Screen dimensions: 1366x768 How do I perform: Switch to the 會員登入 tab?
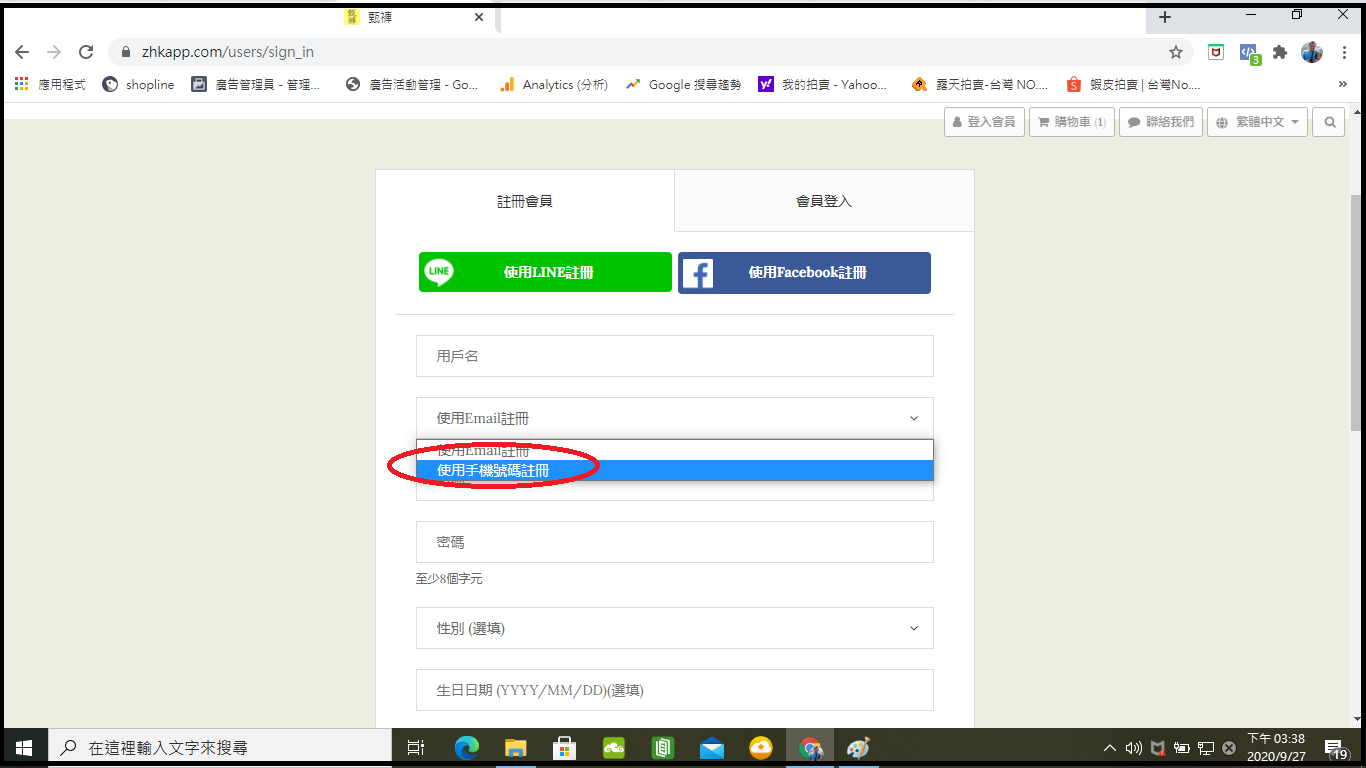pos(823,201)
